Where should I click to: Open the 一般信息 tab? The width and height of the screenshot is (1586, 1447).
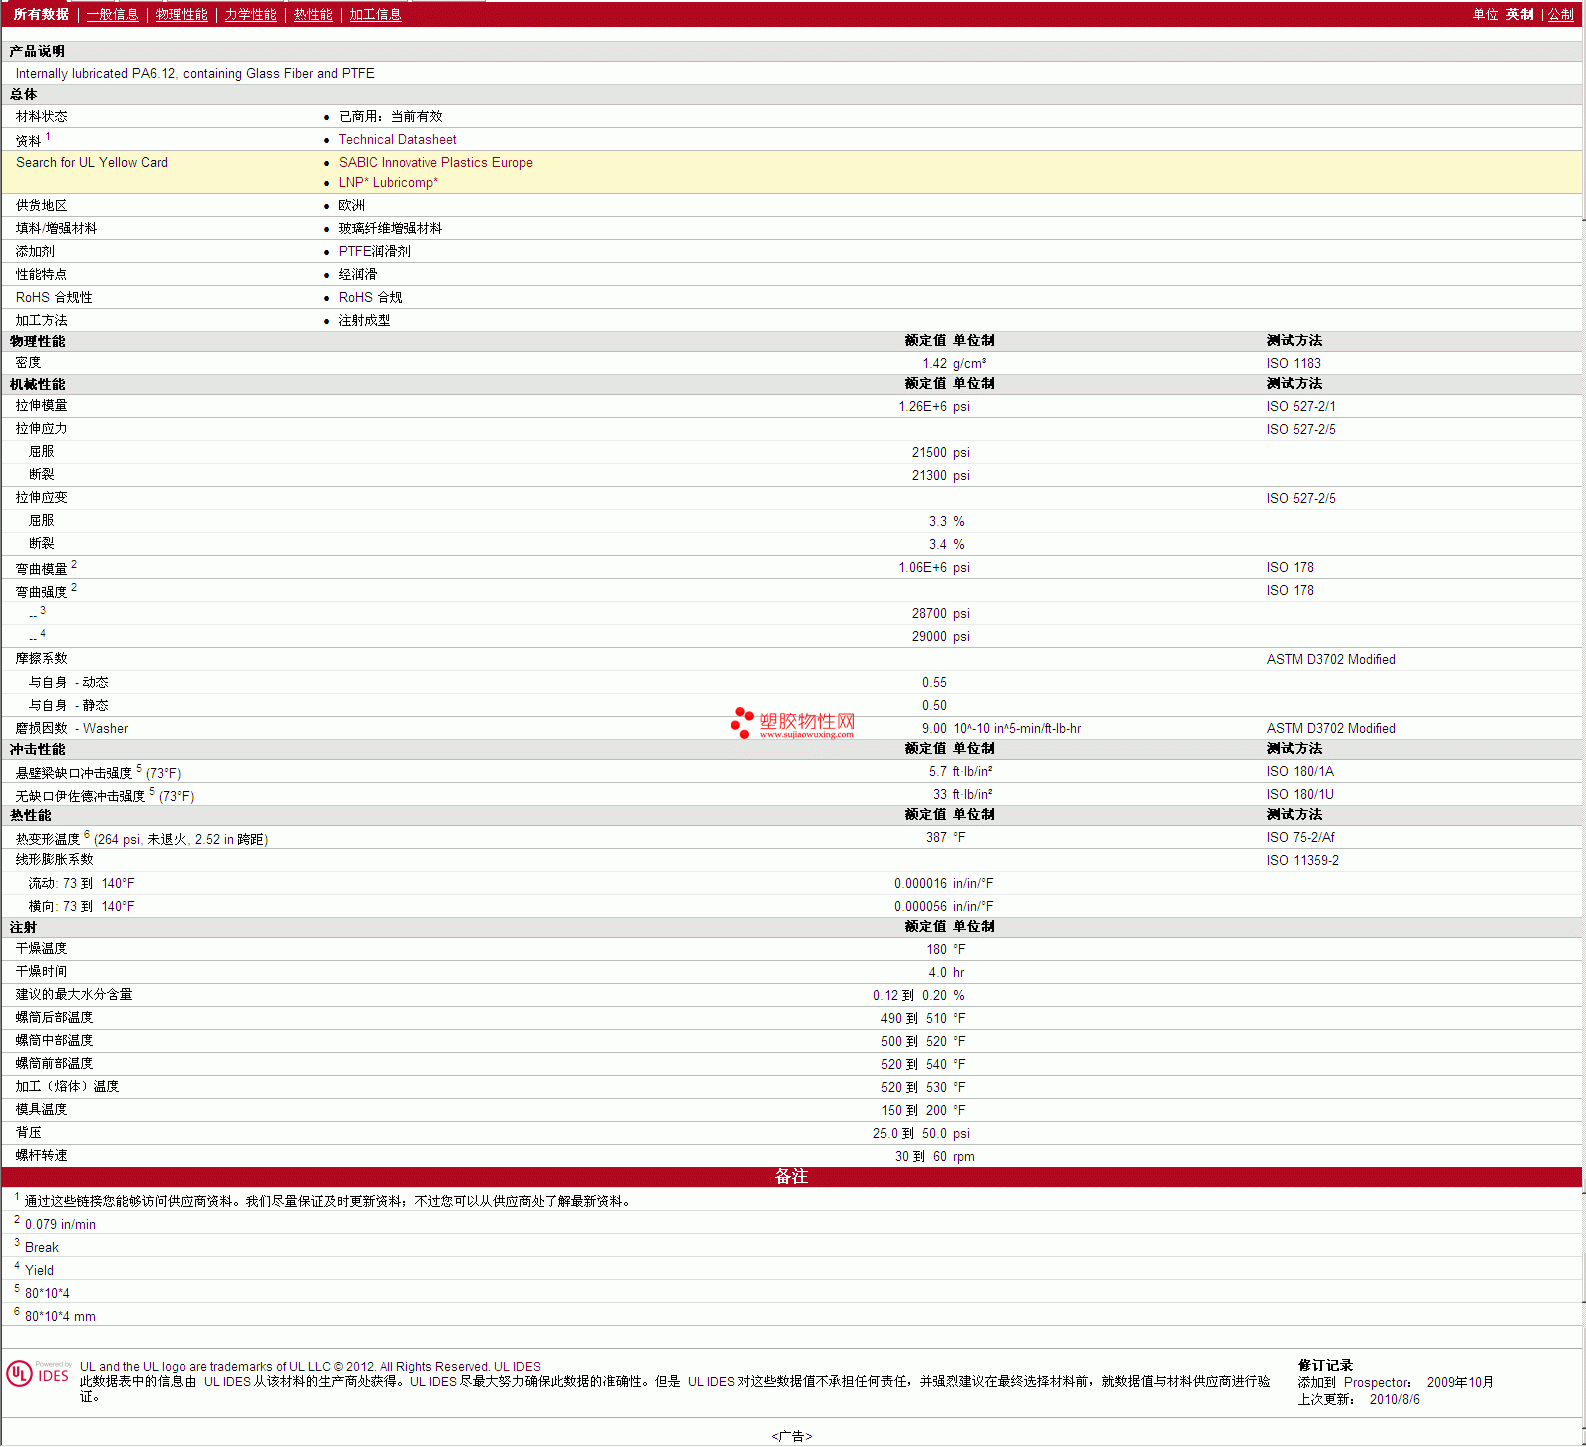112,14
